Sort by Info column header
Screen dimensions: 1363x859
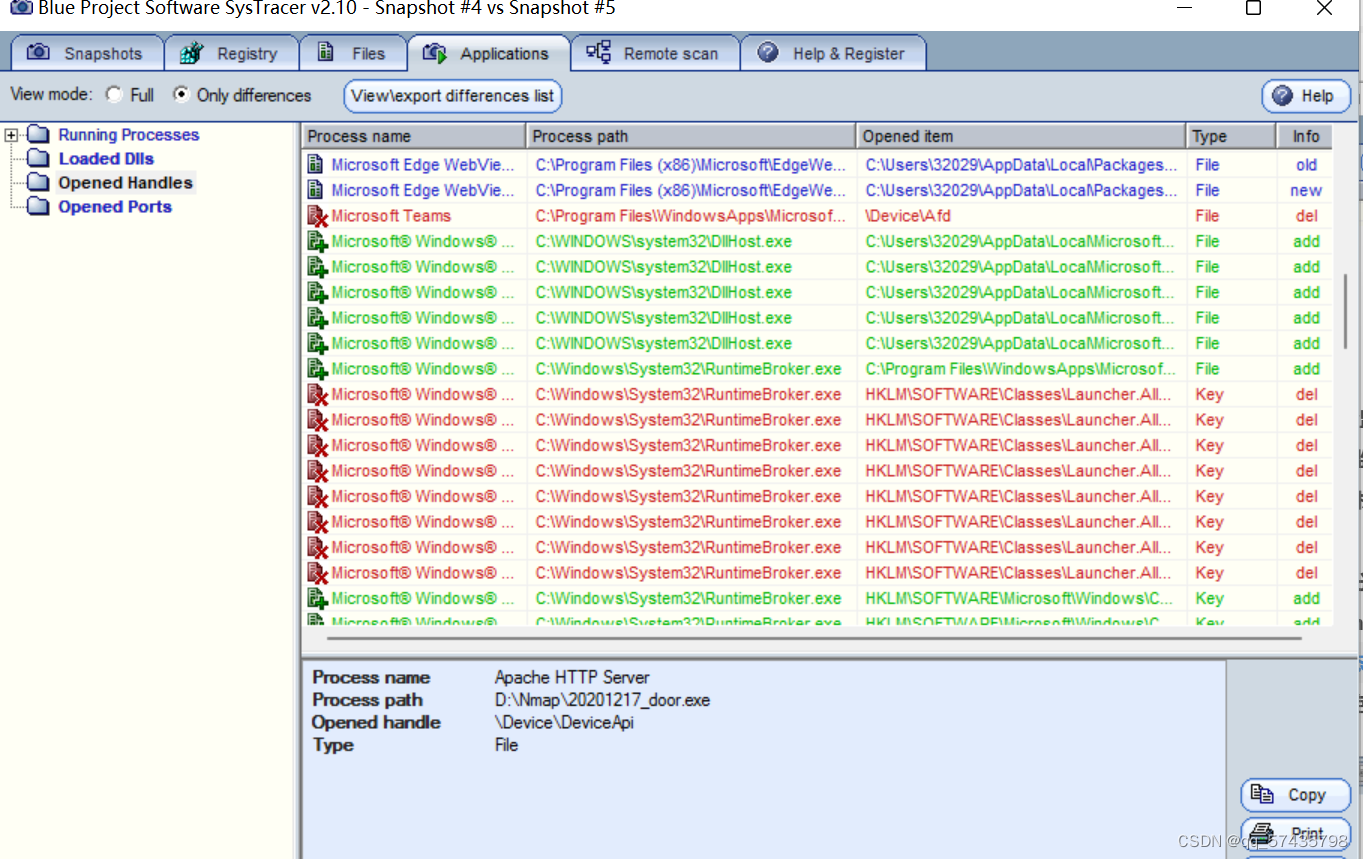pyautogui.click(x=1305, y=136)
